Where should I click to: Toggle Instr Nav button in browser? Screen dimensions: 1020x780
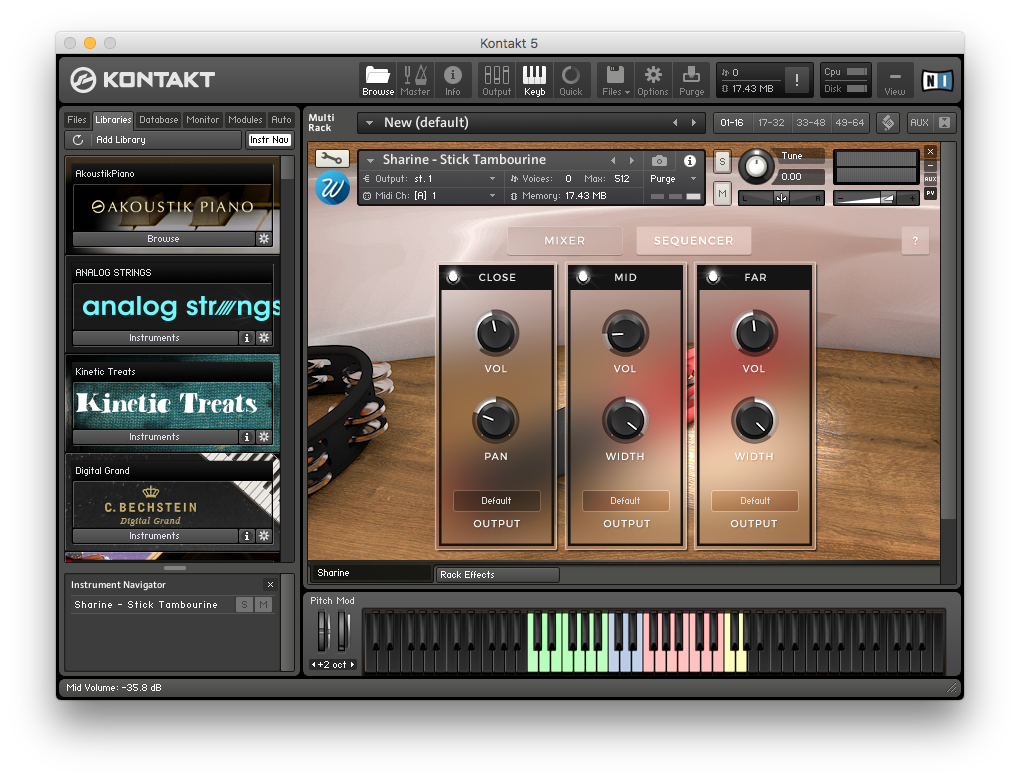coord(269,140)
